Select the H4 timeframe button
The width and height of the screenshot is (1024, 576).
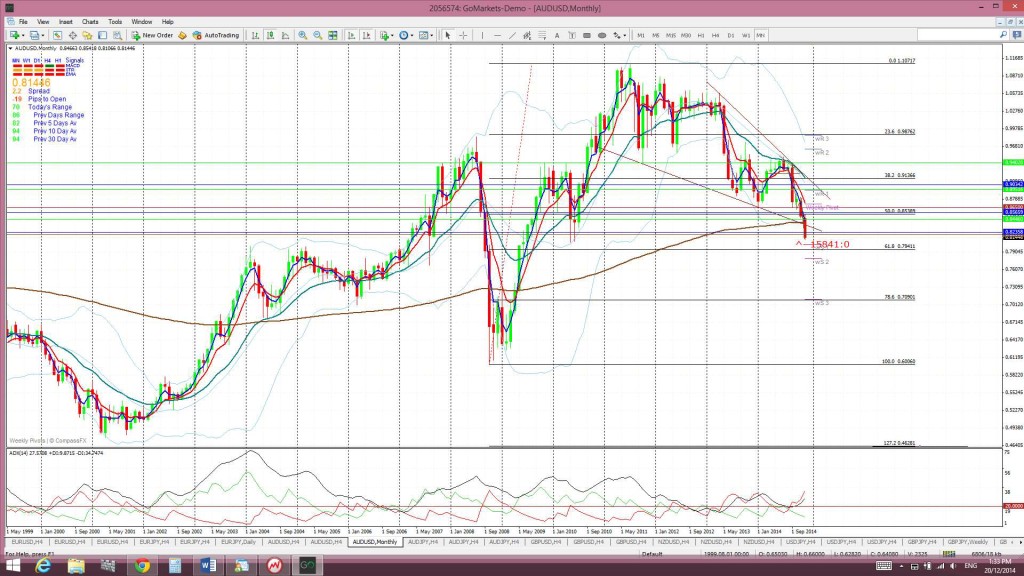(x=716, y=35)
